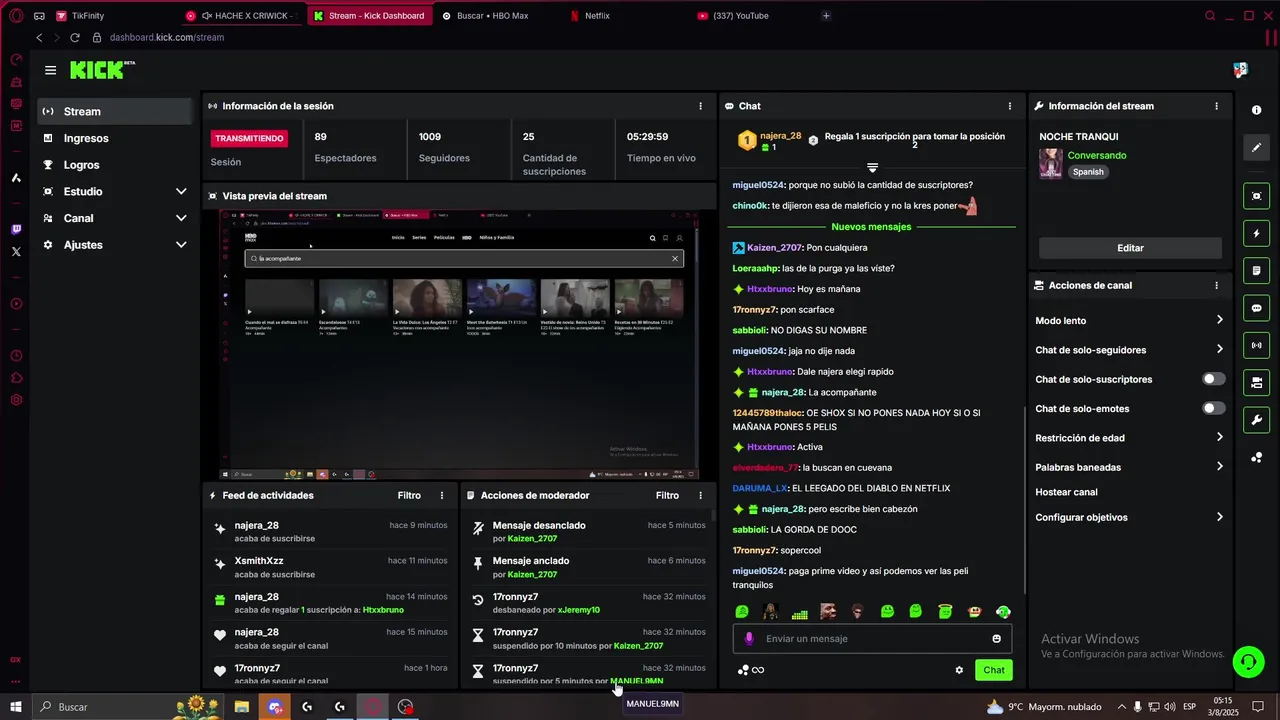The image size is (1280, 720).
Task: Toggle stream preview panel icon in right sidebar
Action: [1257, 196]
